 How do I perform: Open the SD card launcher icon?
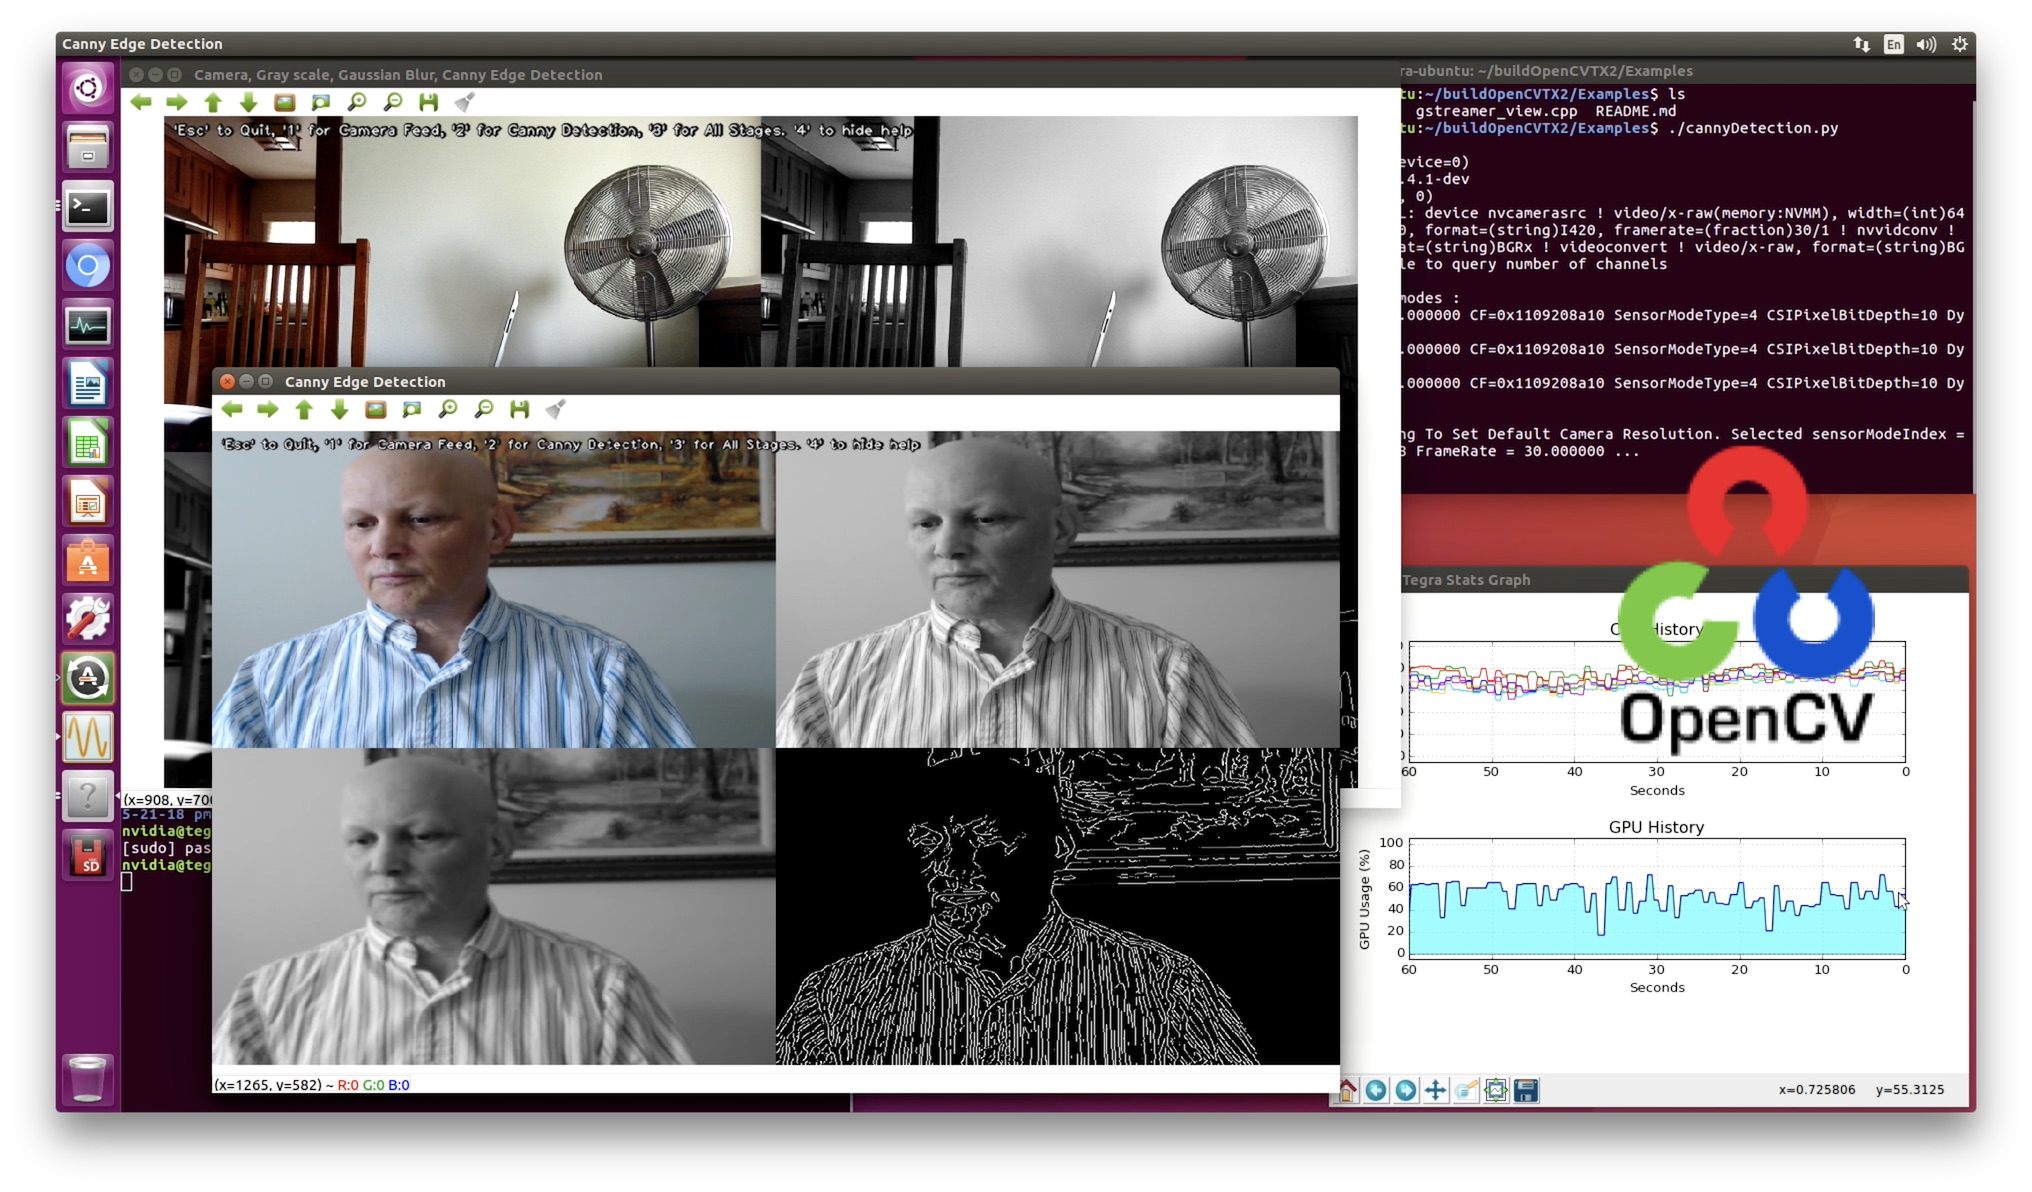88,855
